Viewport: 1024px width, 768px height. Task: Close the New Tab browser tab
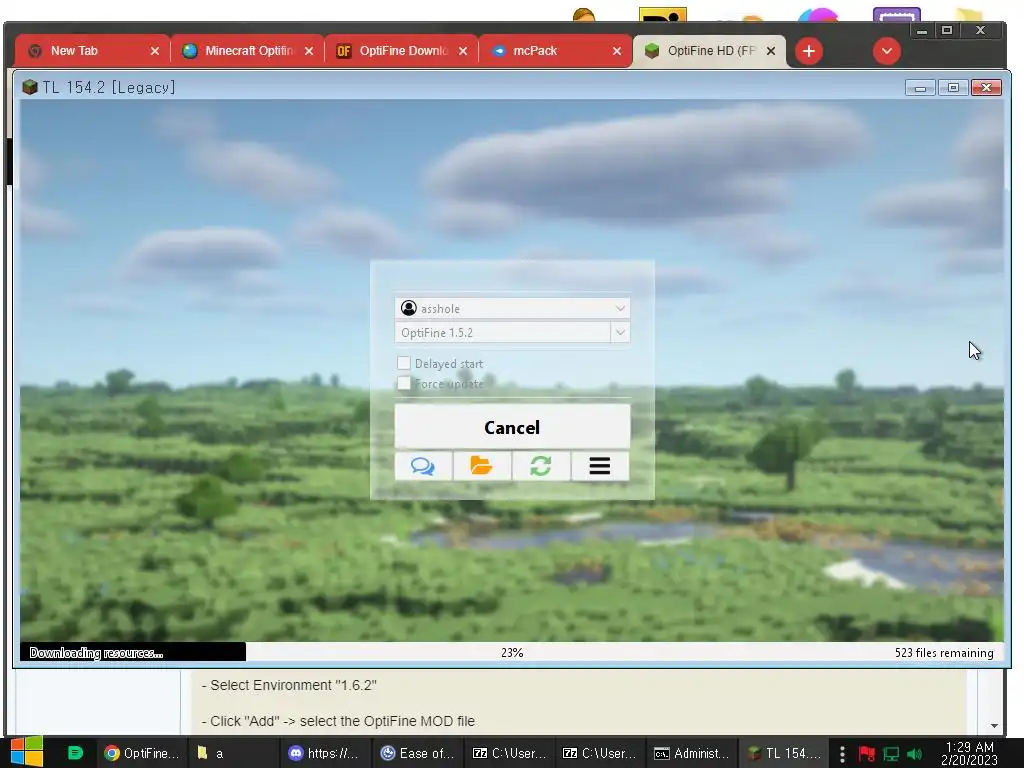(x=155, y=51)
